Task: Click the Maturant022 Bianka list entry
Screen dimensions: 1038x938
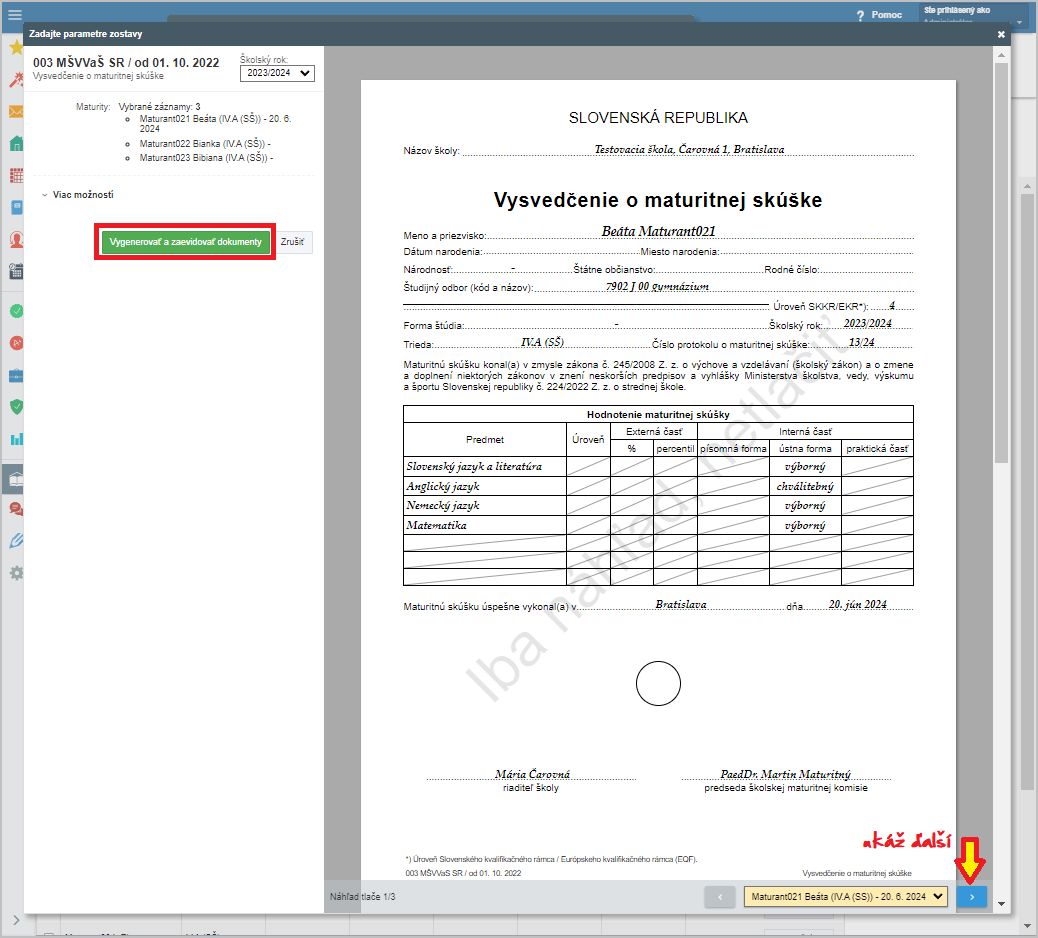Action: pyautogui.click(x=205, y=144)
